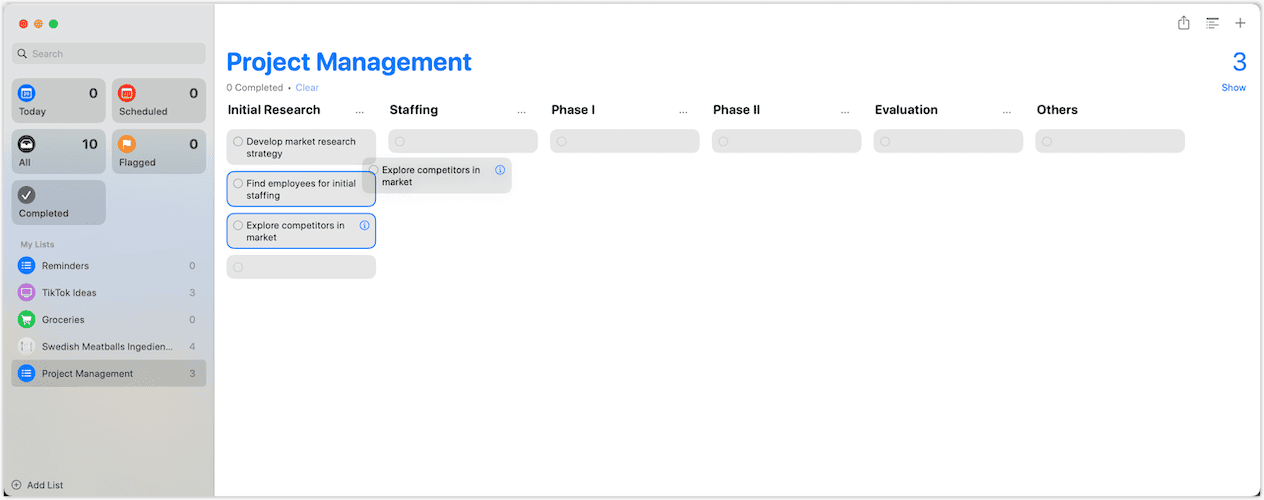Viewport: 1264px width, 500px height.
Task: Click the Clear completed link
Action: coord(307,88)
